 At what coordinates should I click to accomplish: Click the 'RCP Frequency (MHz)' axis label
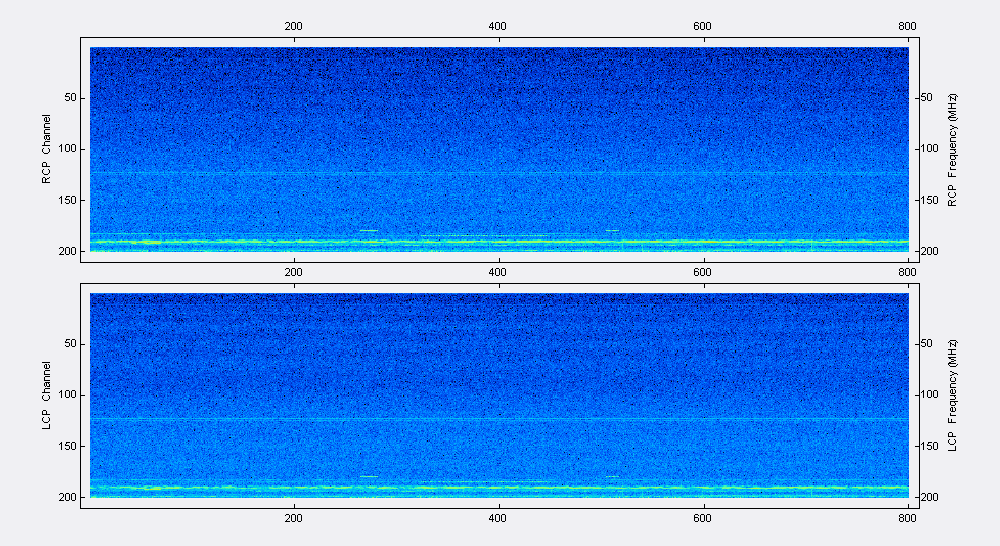click(x=952, y=151)
